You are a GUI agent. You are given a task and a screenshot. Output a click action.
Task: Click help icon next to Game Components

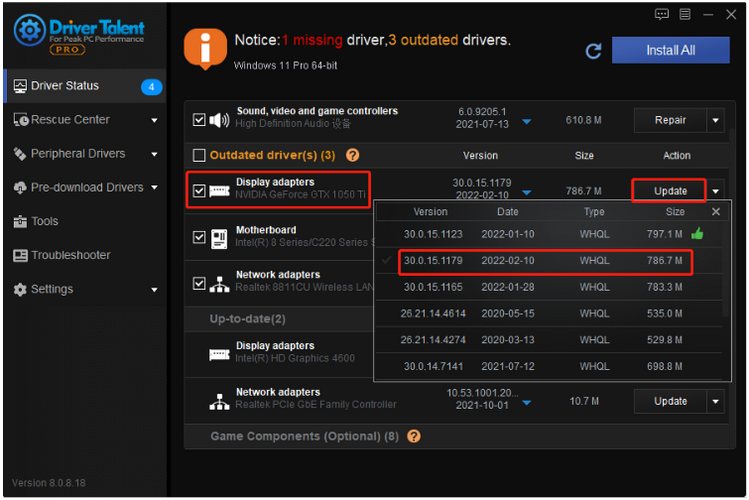(414, 436)
